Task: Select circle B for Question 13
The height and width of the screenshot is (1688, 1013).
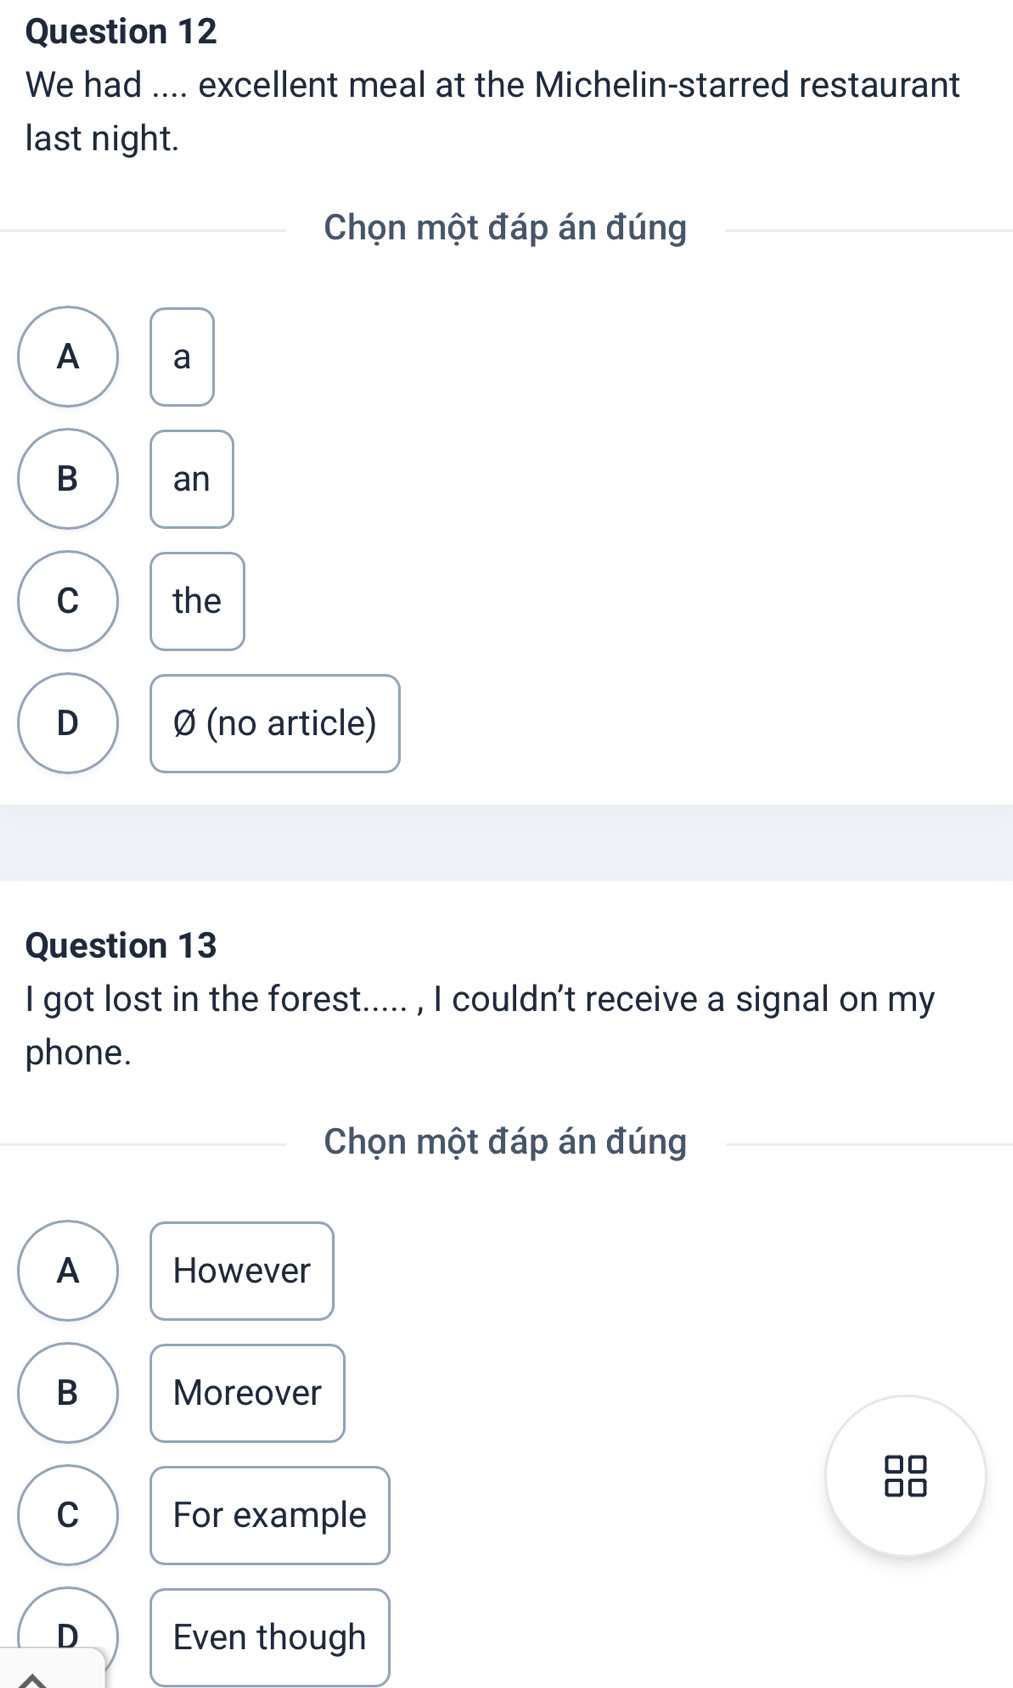Action: click(x=68, y=1393)
